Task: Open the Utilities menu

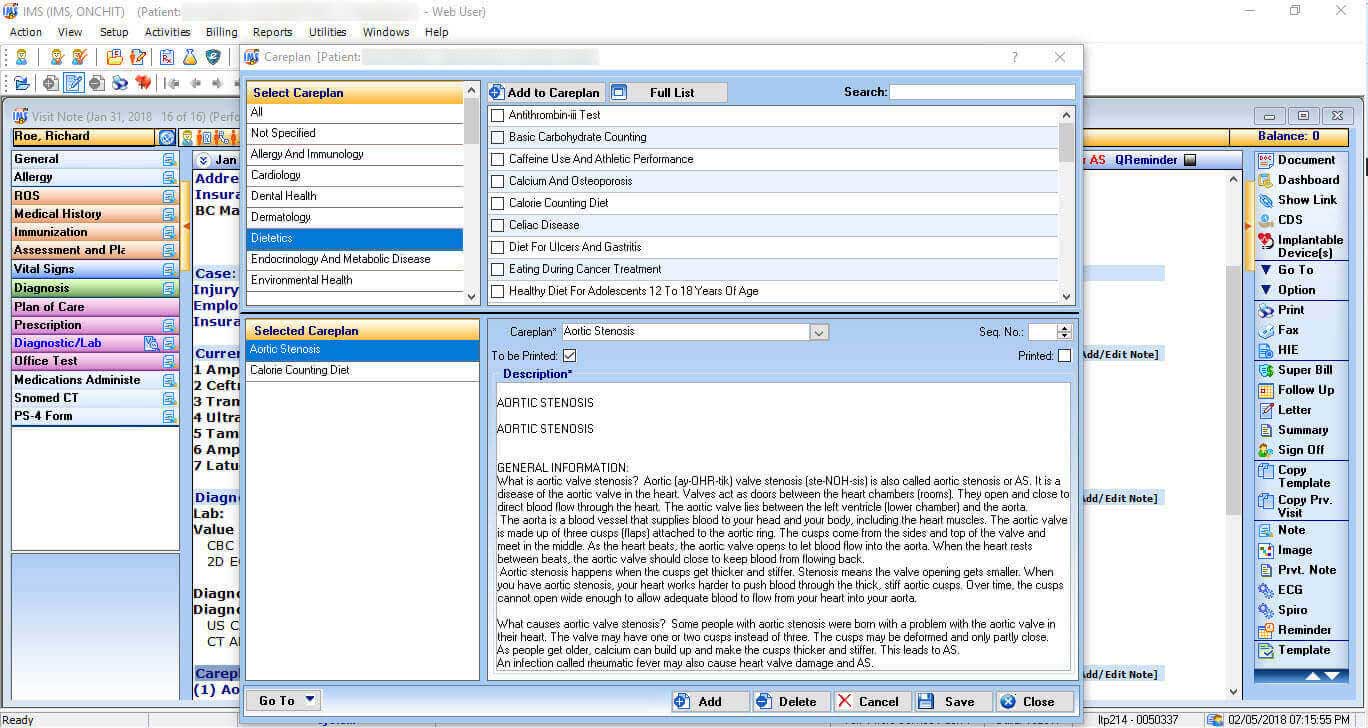Action: tap(327, 31)
